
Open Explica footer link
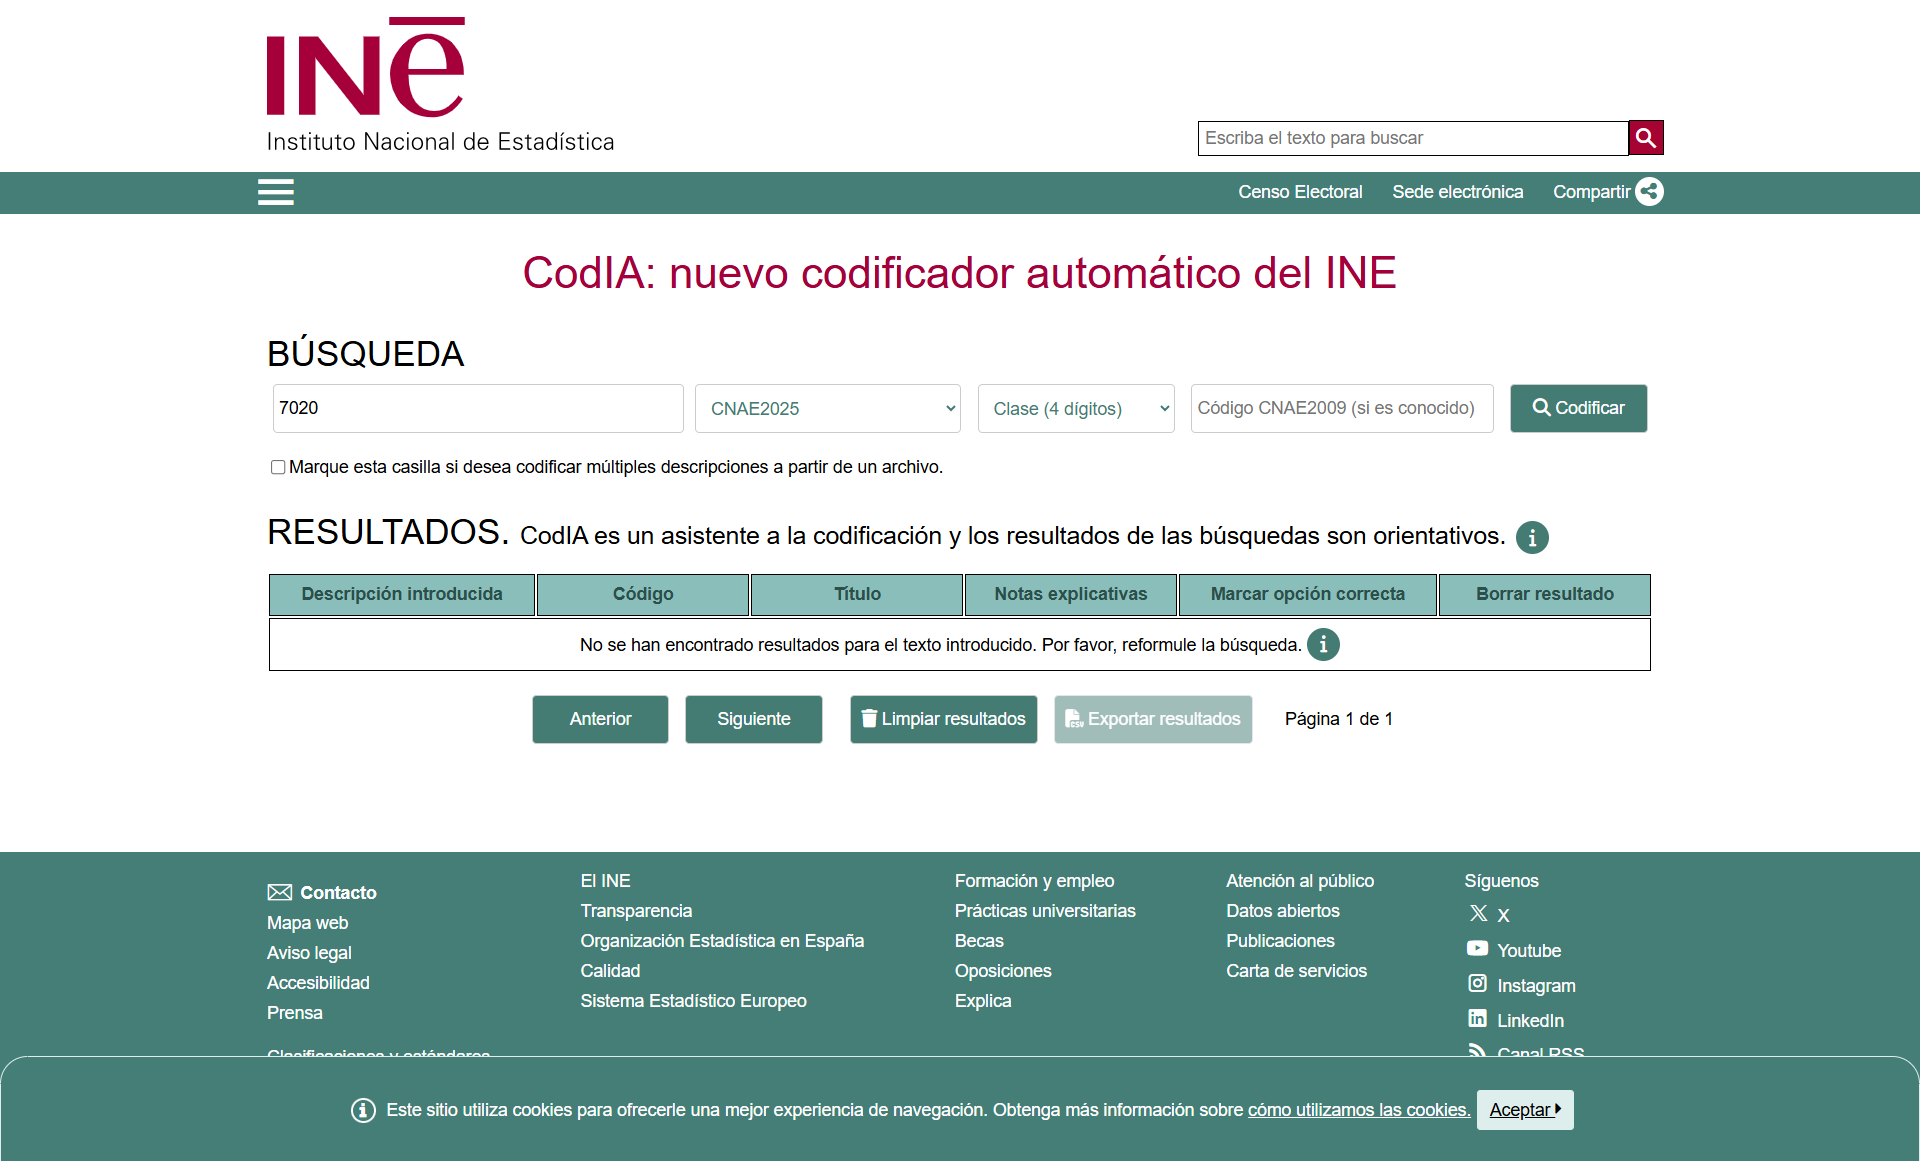983,1001
